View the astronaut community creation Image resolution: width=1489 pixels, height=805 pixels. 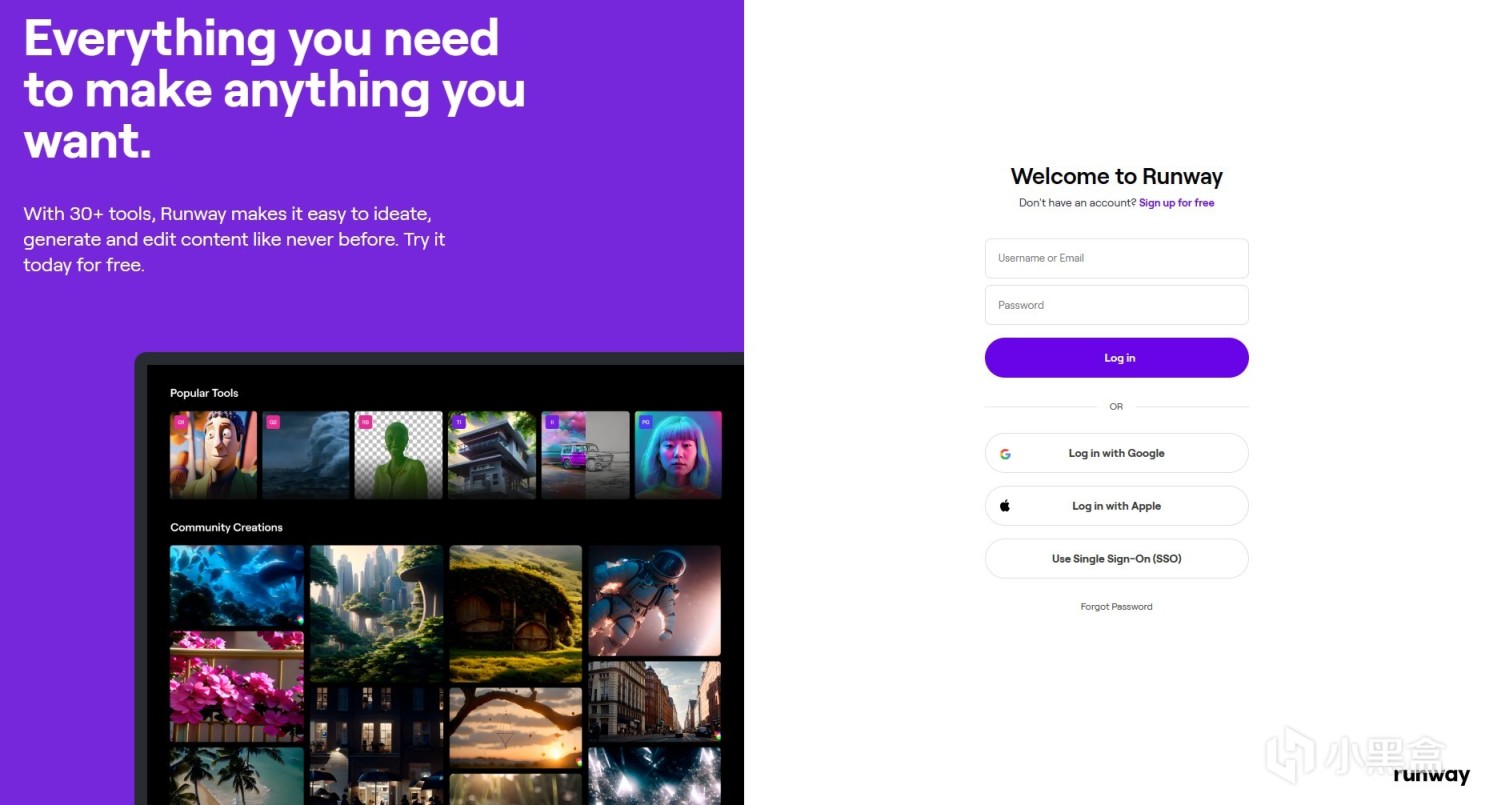tap(654, 600)
